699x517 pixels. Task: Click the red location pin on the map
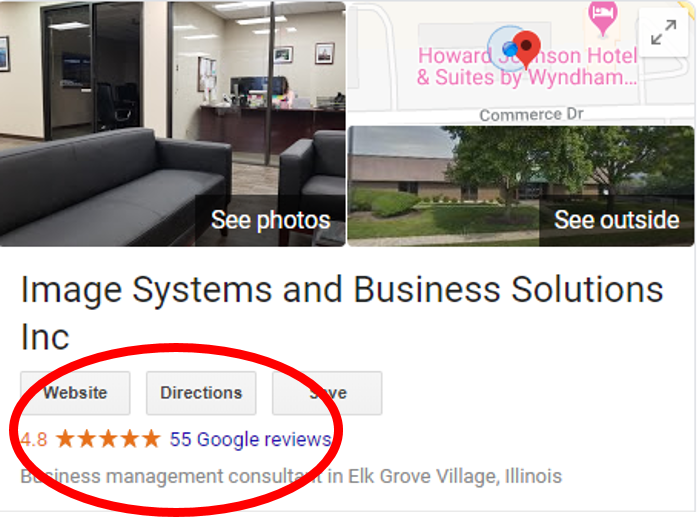coord(526,49)
